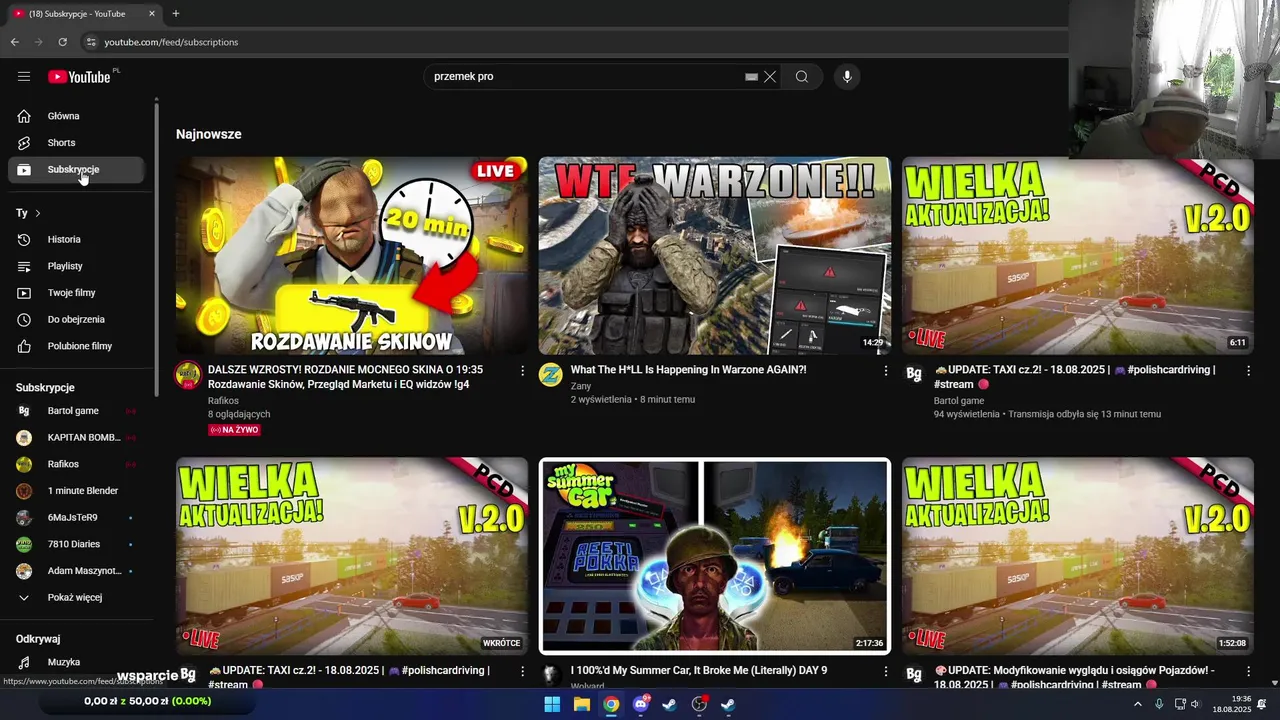The image size is (1280, 720).
Task: Click Bartol game name under TAXI cz.2 video
Action: pyautogui.click(x=959, y=401)
